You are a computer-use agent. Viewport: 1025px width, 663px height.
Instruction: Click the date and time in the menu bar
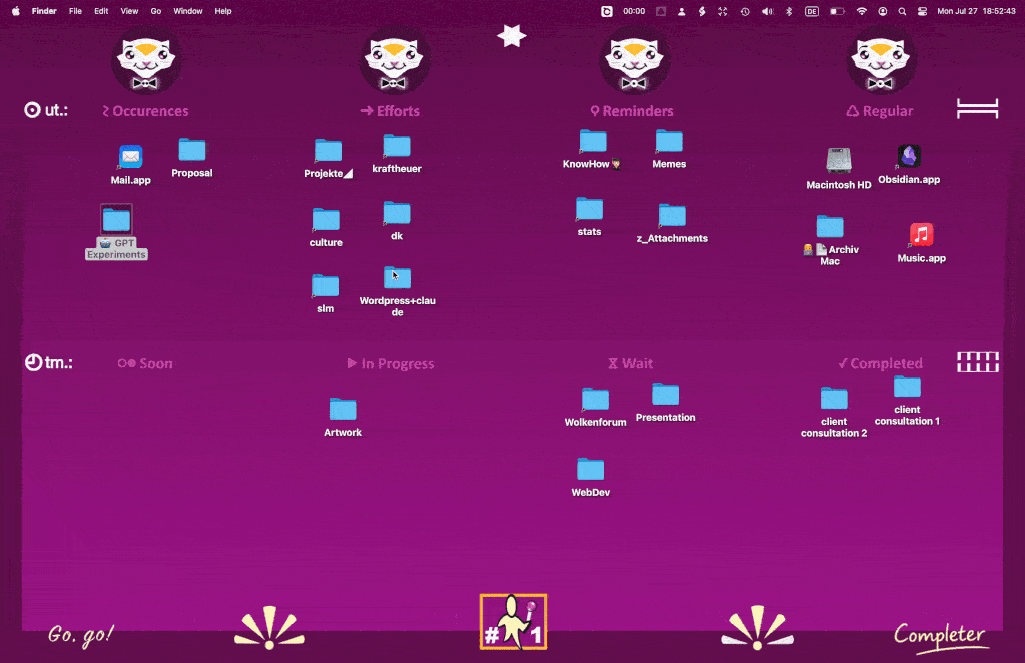coord(977,11)
